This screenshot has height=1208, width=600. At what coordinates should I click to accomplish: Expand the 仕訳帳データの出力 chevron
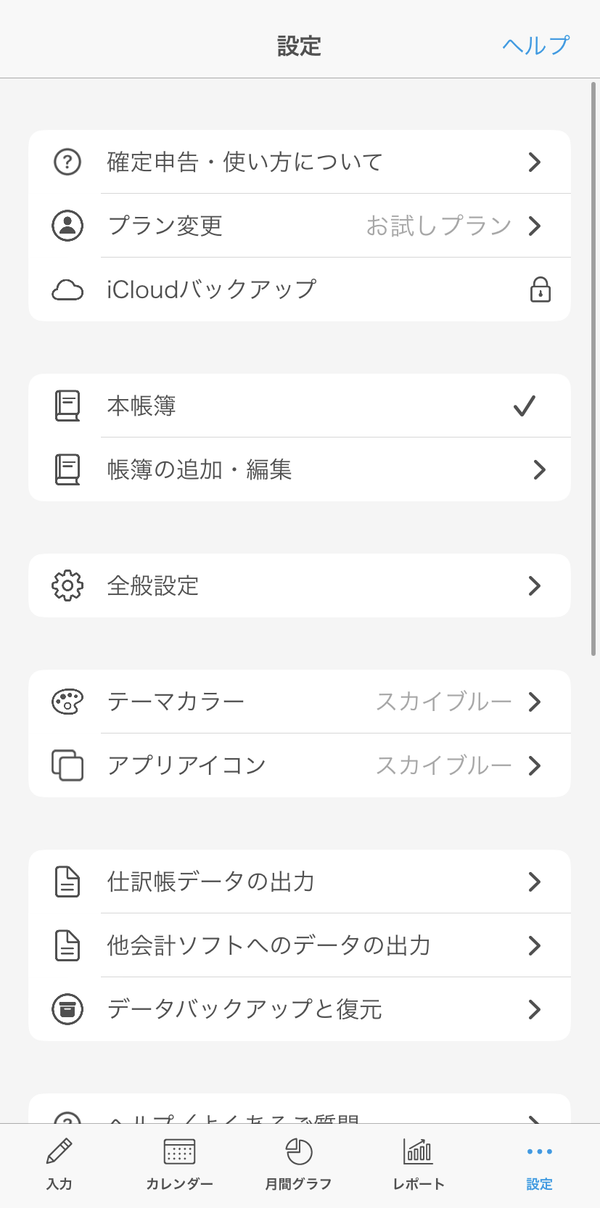click(535, 882)
